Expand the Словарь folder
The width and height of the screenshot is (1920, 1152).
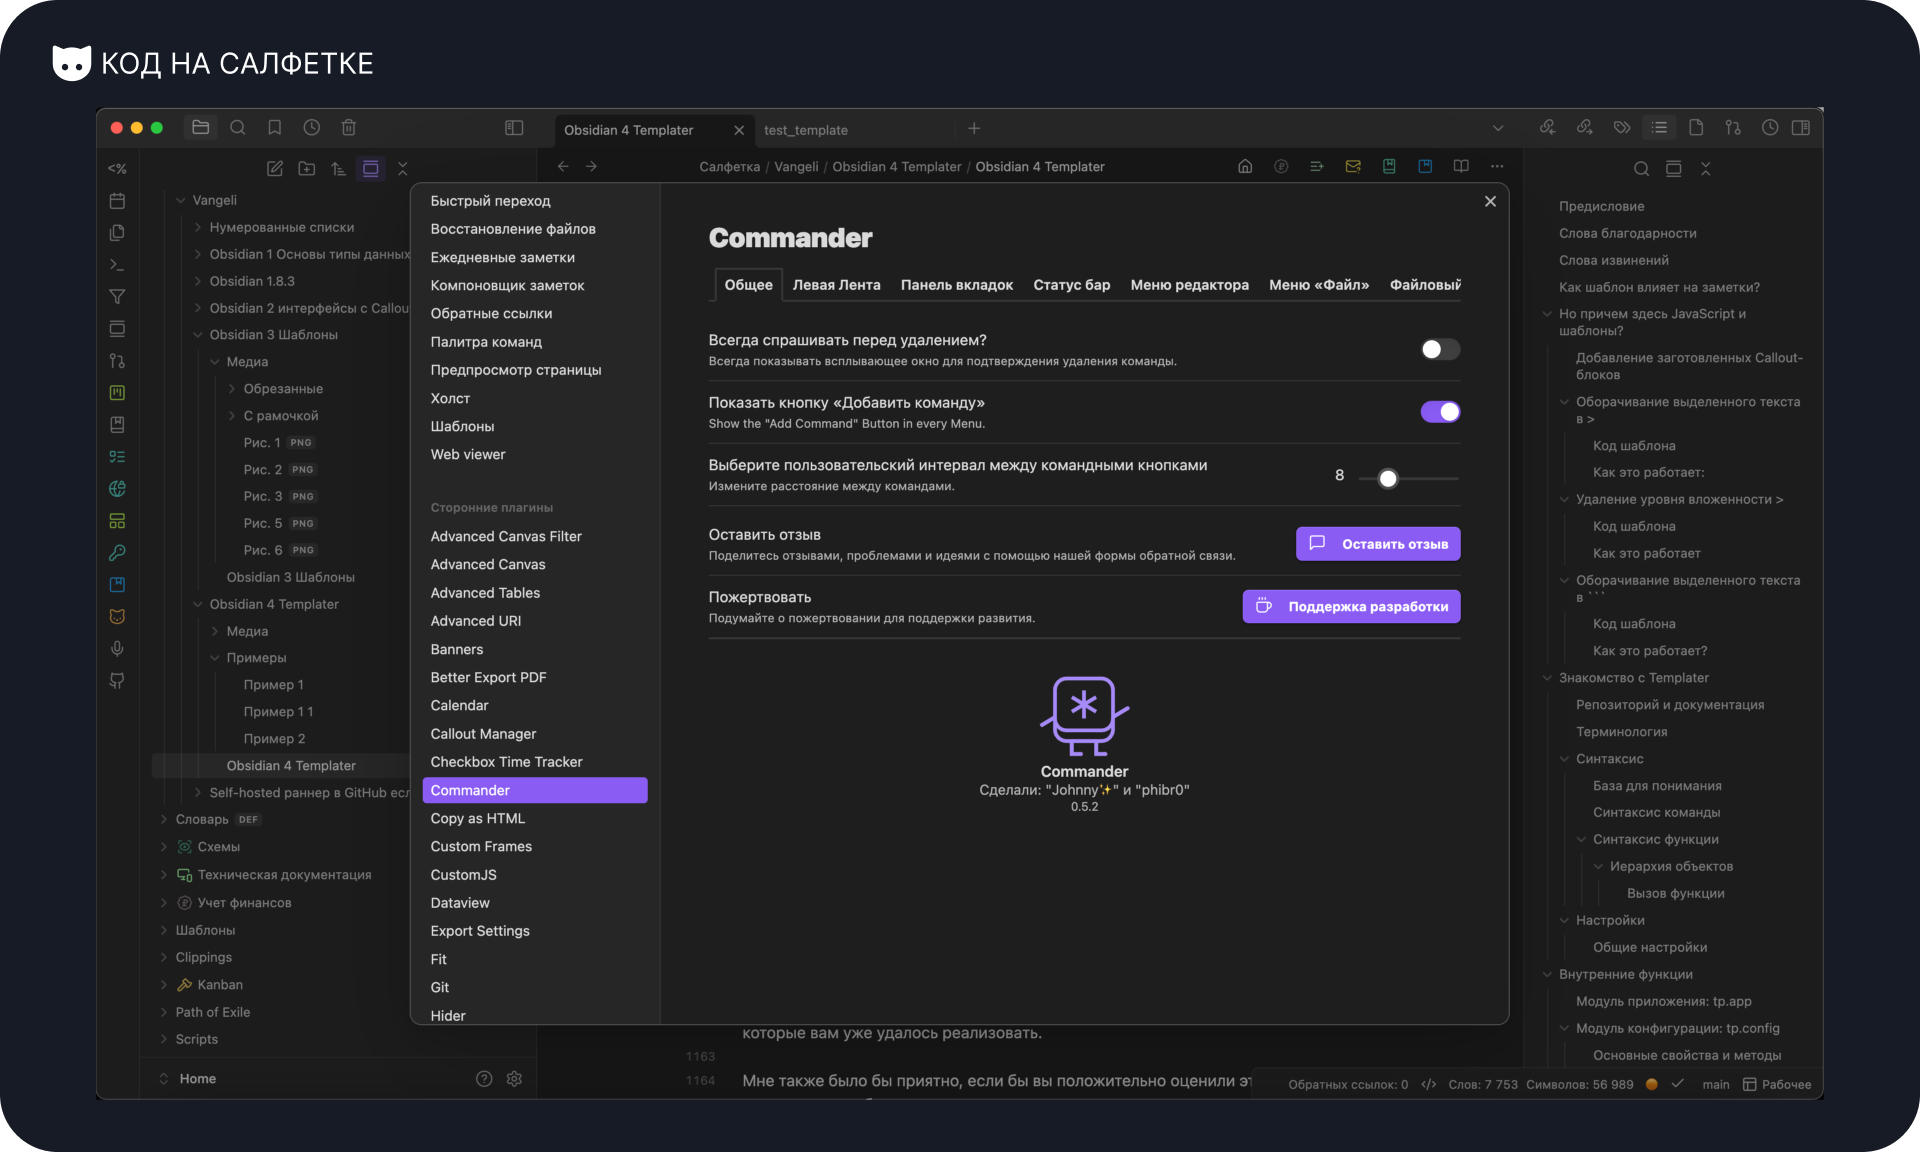(x=164, y=820)
